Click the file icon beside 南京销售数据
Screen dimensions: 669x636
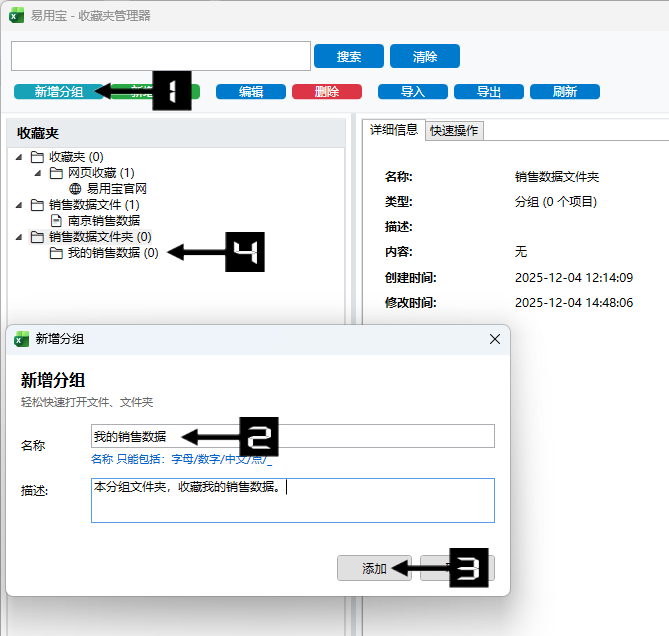point(56,221)
